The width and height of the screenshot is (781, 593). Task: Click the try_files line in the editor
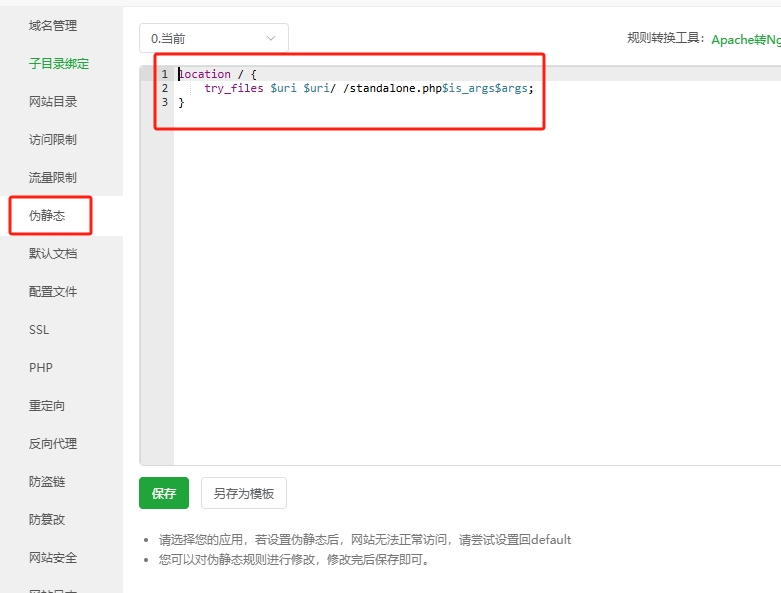pos(368,88)
